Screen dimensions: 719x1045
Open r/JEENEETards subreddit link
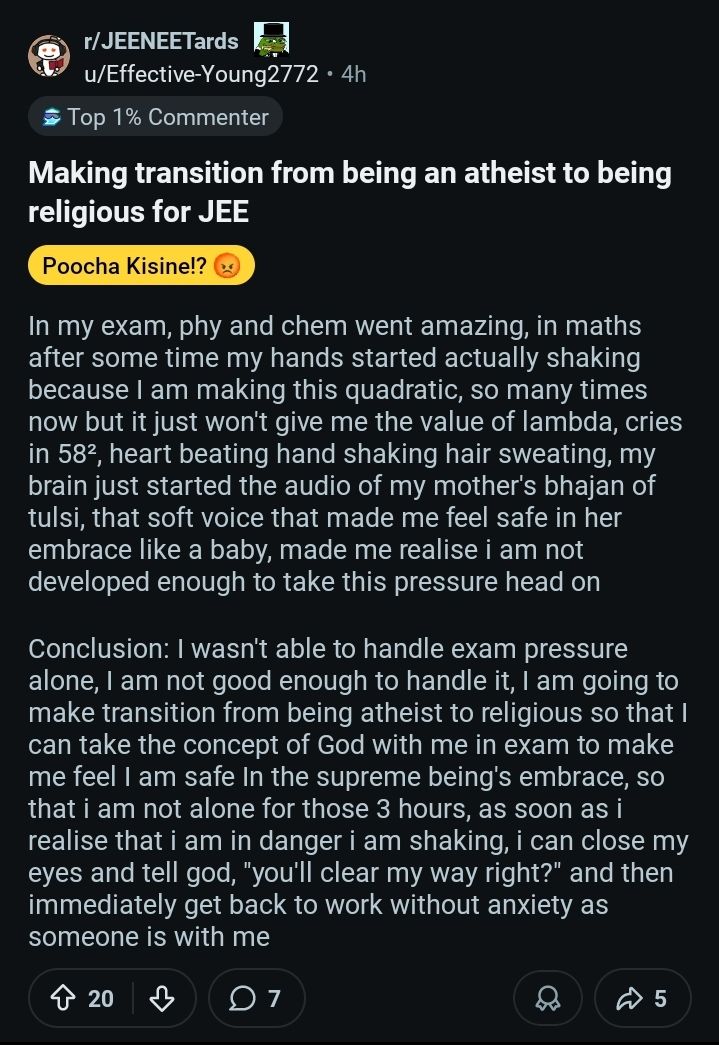(160, 41)
